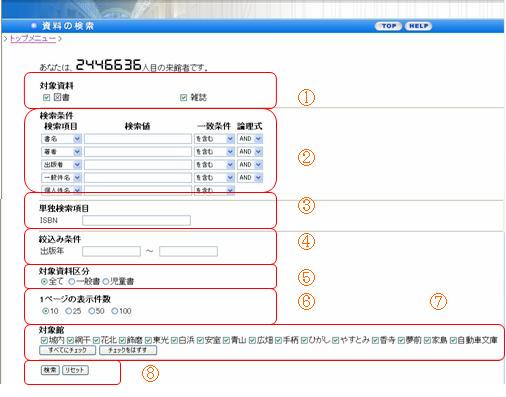Viewport: 506px width, 397px height.
Task: Select the 児童書 radio button
Action: click(x=106, y=282)
